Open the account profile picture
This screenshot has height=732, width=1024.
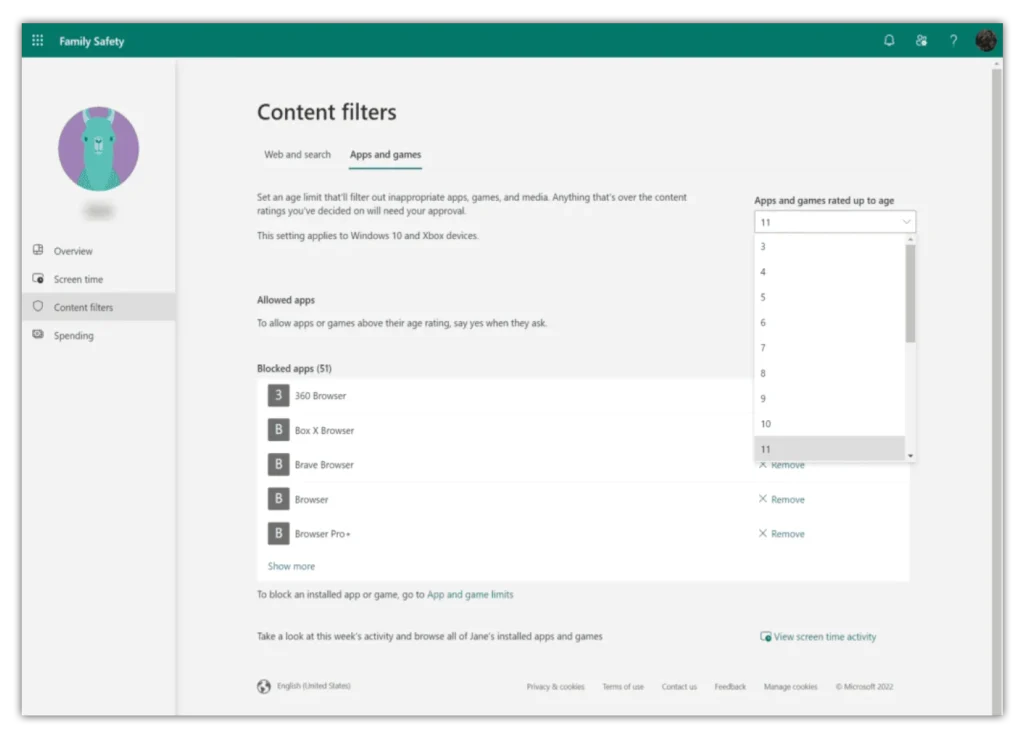tap(985, 40)
